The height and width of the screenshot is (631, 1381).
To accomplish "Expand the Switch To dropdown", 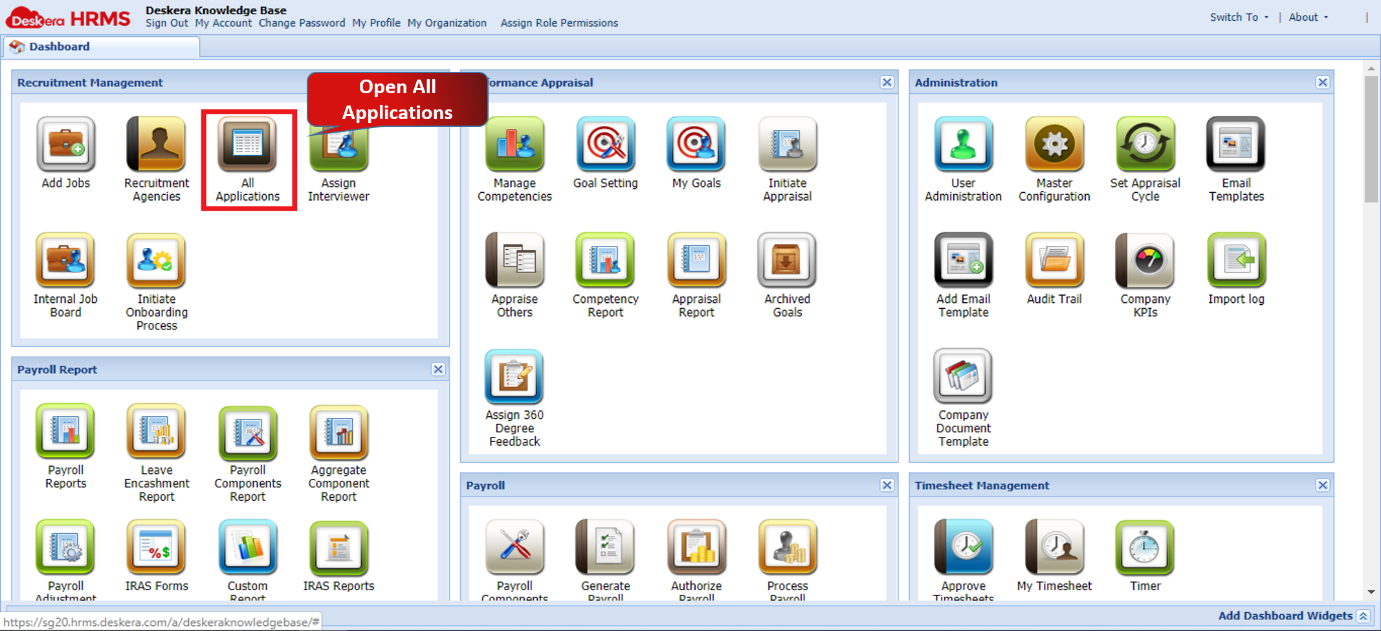I will (1239, 17).
